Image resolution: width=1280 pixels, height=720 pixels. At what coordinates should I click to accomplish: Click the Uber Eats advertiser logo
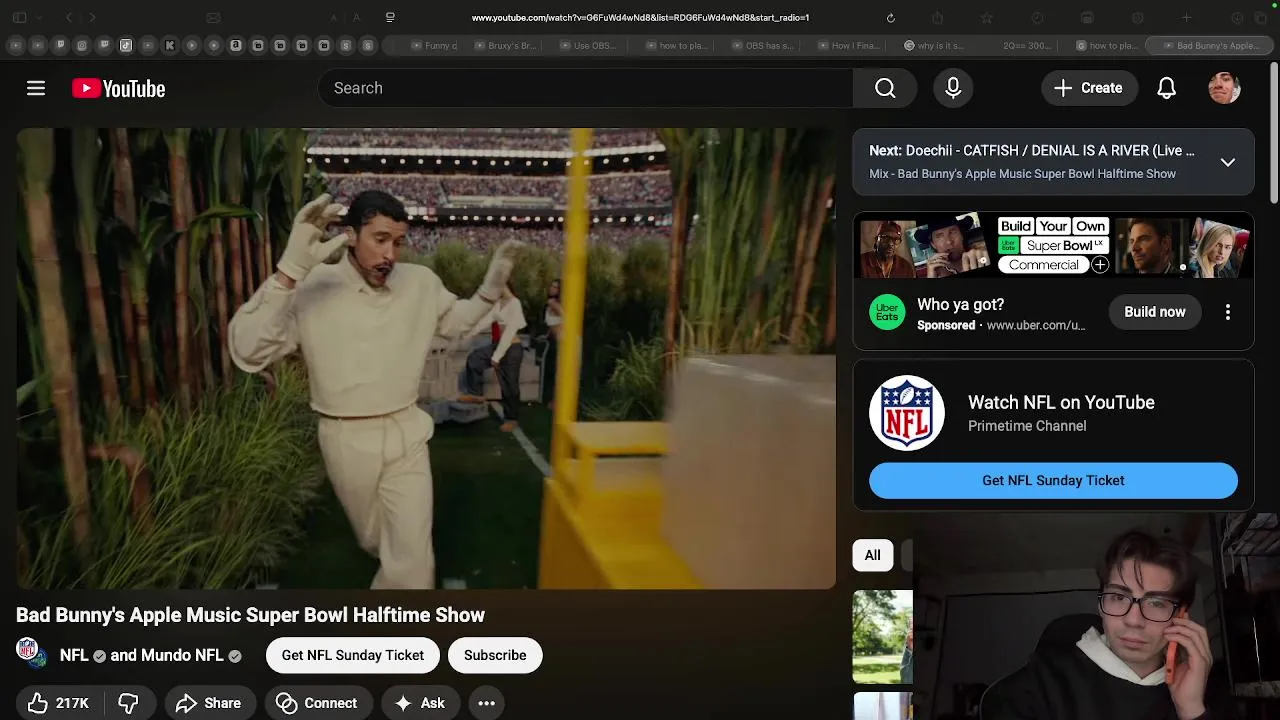point(887,312)
